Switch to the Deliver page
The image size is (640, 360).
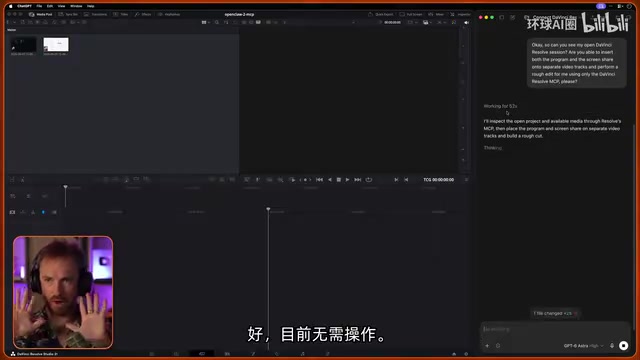tap(327, 354)
